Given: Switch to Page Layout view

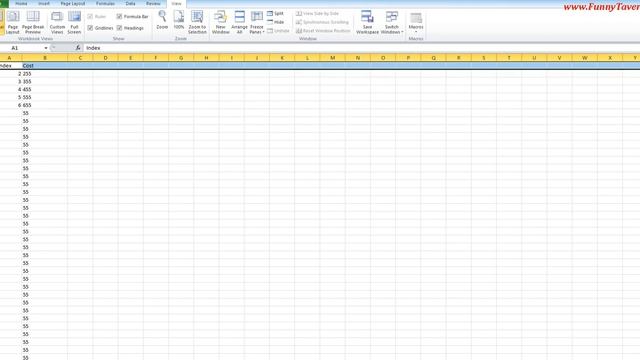Looking at the screenshot, I should (x=13, y=22).
